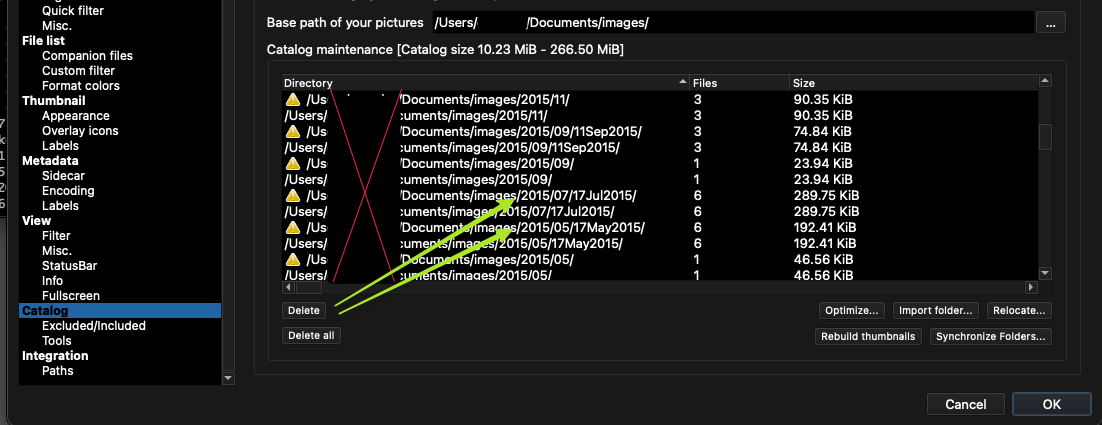
Task: Open Encoding settings under Metadata
Action: point(68,190)
